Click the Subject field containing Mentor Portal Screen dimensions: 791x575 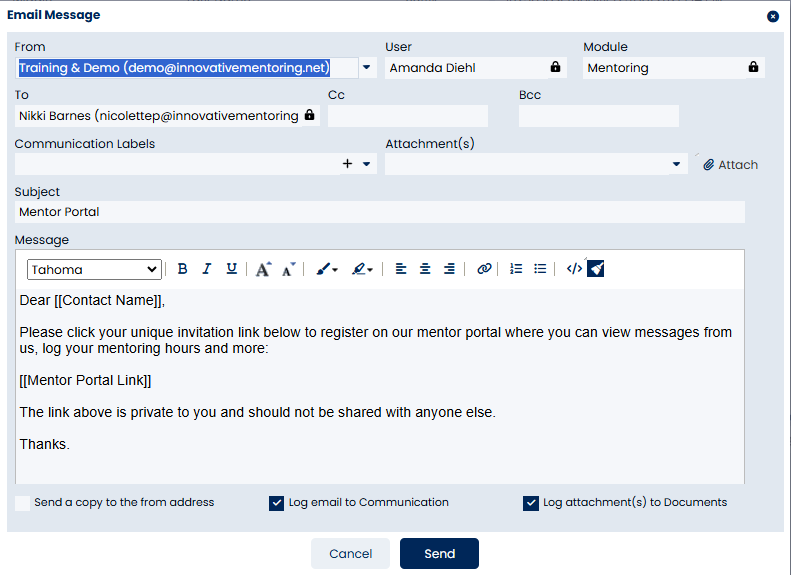click(380, 212)
